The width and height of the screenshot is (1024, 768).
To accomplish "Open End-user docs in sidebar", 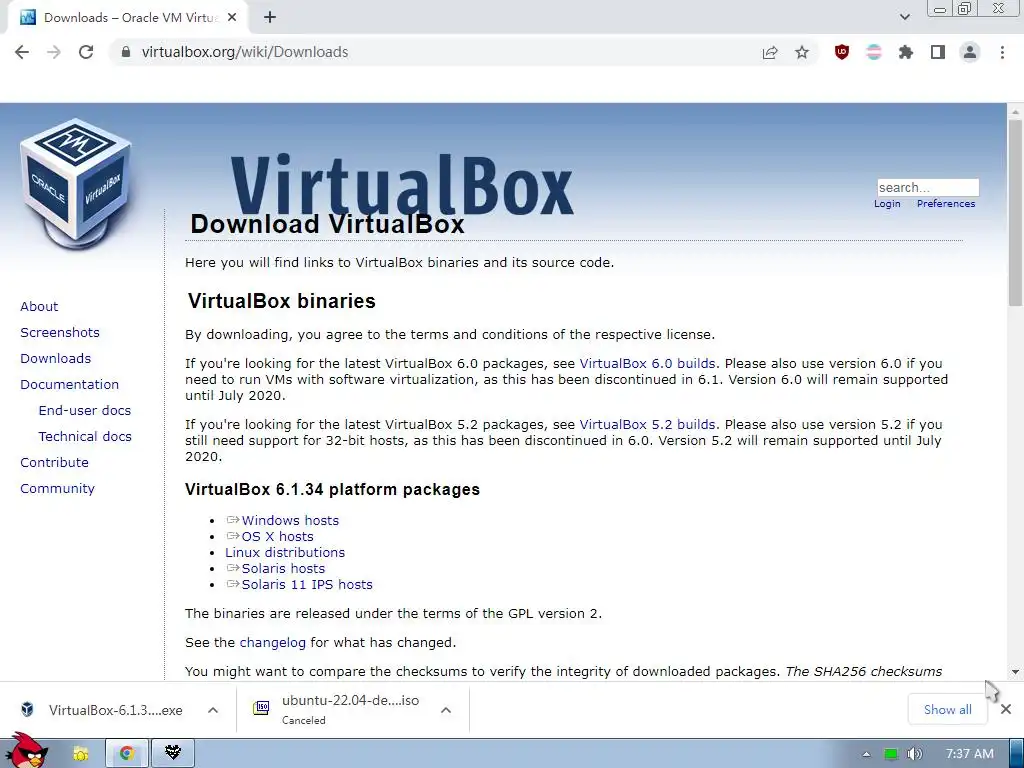I will tap(84, 411).
